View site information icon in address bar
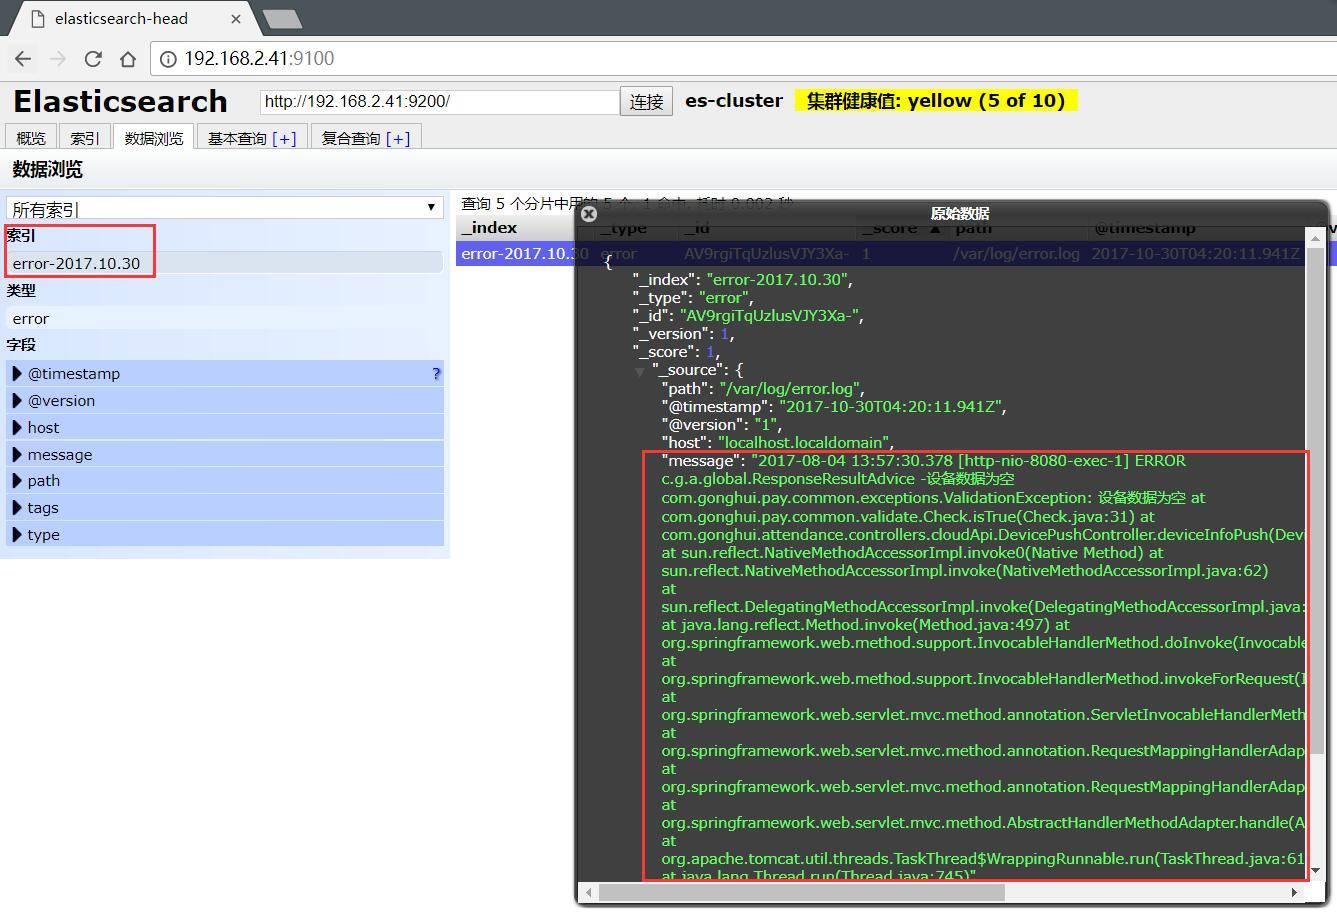Image resolution: width=1337 pixels, height=913 pixels. coord(167,58)
